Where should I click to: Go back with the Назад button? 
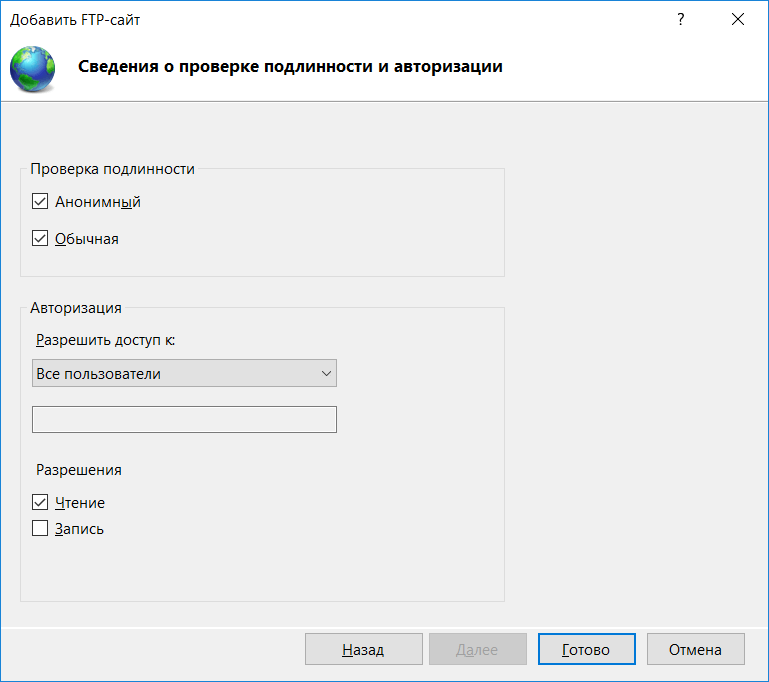point(363,649)
